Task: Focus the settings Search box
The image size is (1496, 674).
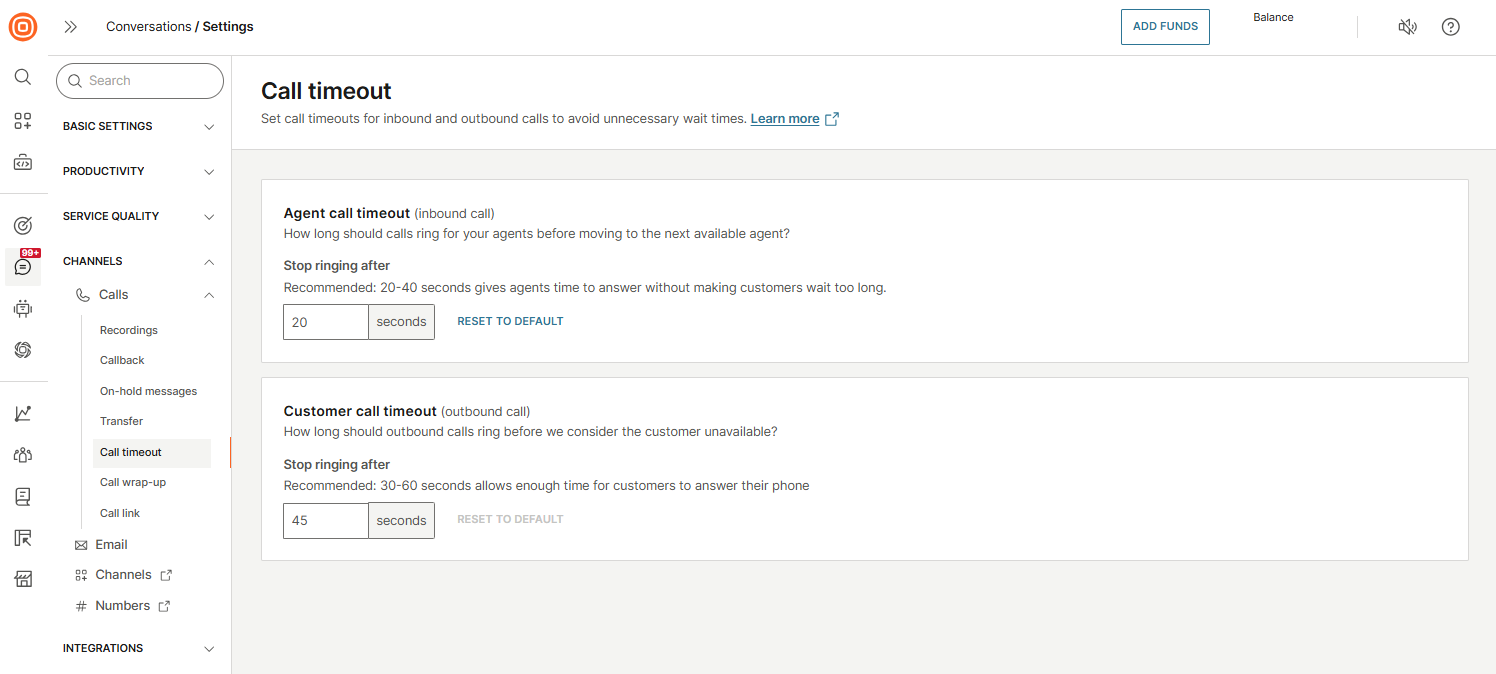Action: tap(140, 81)
